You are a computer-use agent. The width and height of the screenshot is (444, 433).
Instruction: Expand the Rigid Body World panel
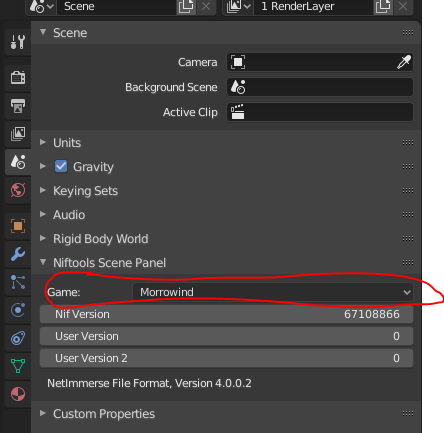[43, 238]
